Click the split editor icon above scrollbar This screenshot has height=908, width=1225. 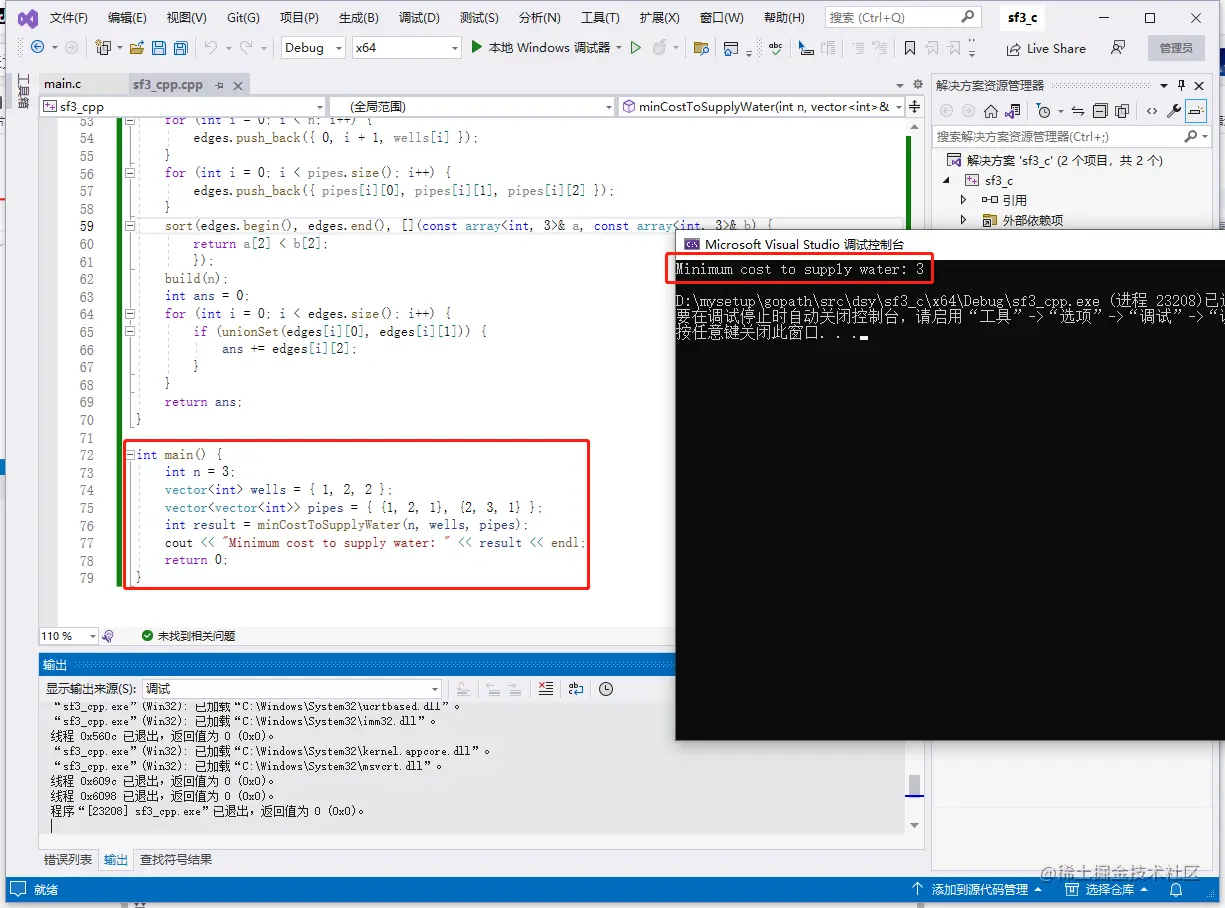[915, 106]
